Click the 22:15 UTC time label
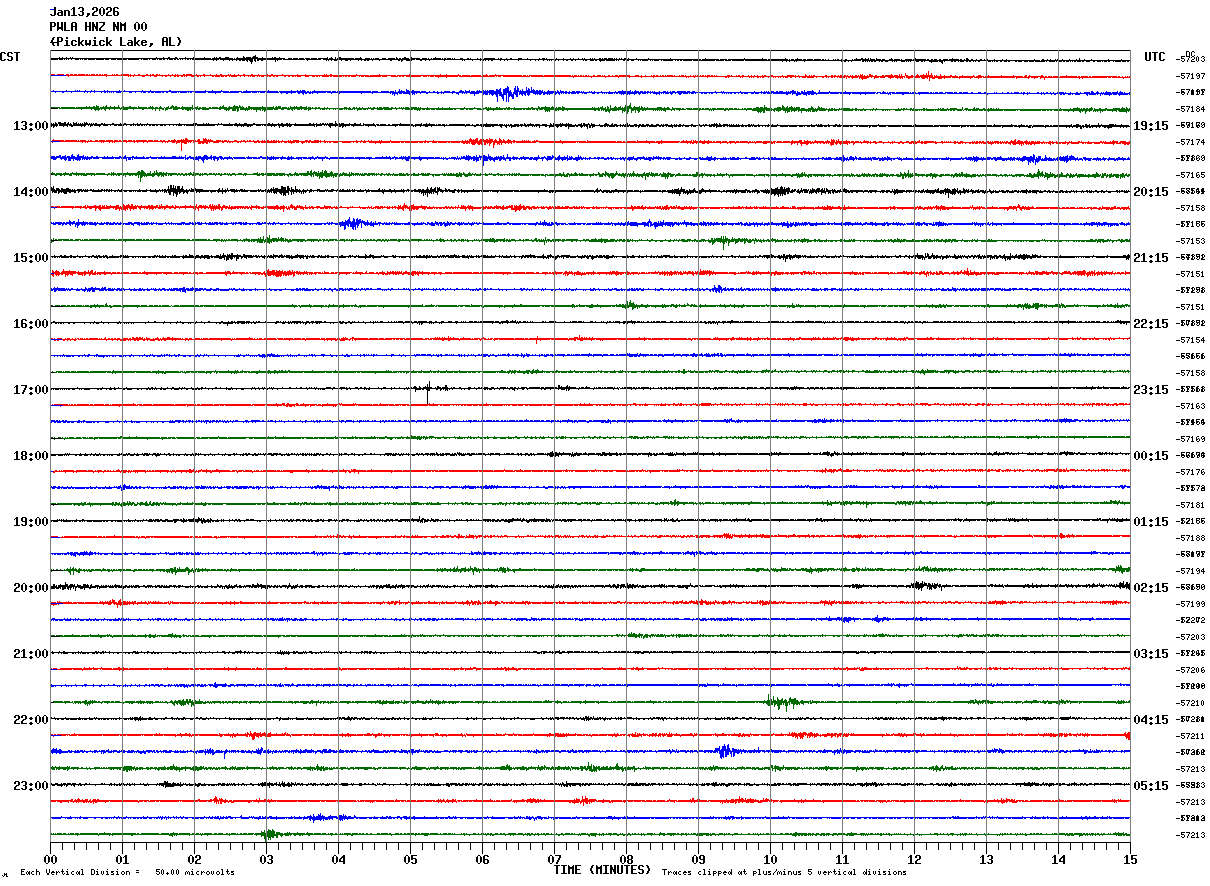1210x886 pixels. 1150,324
